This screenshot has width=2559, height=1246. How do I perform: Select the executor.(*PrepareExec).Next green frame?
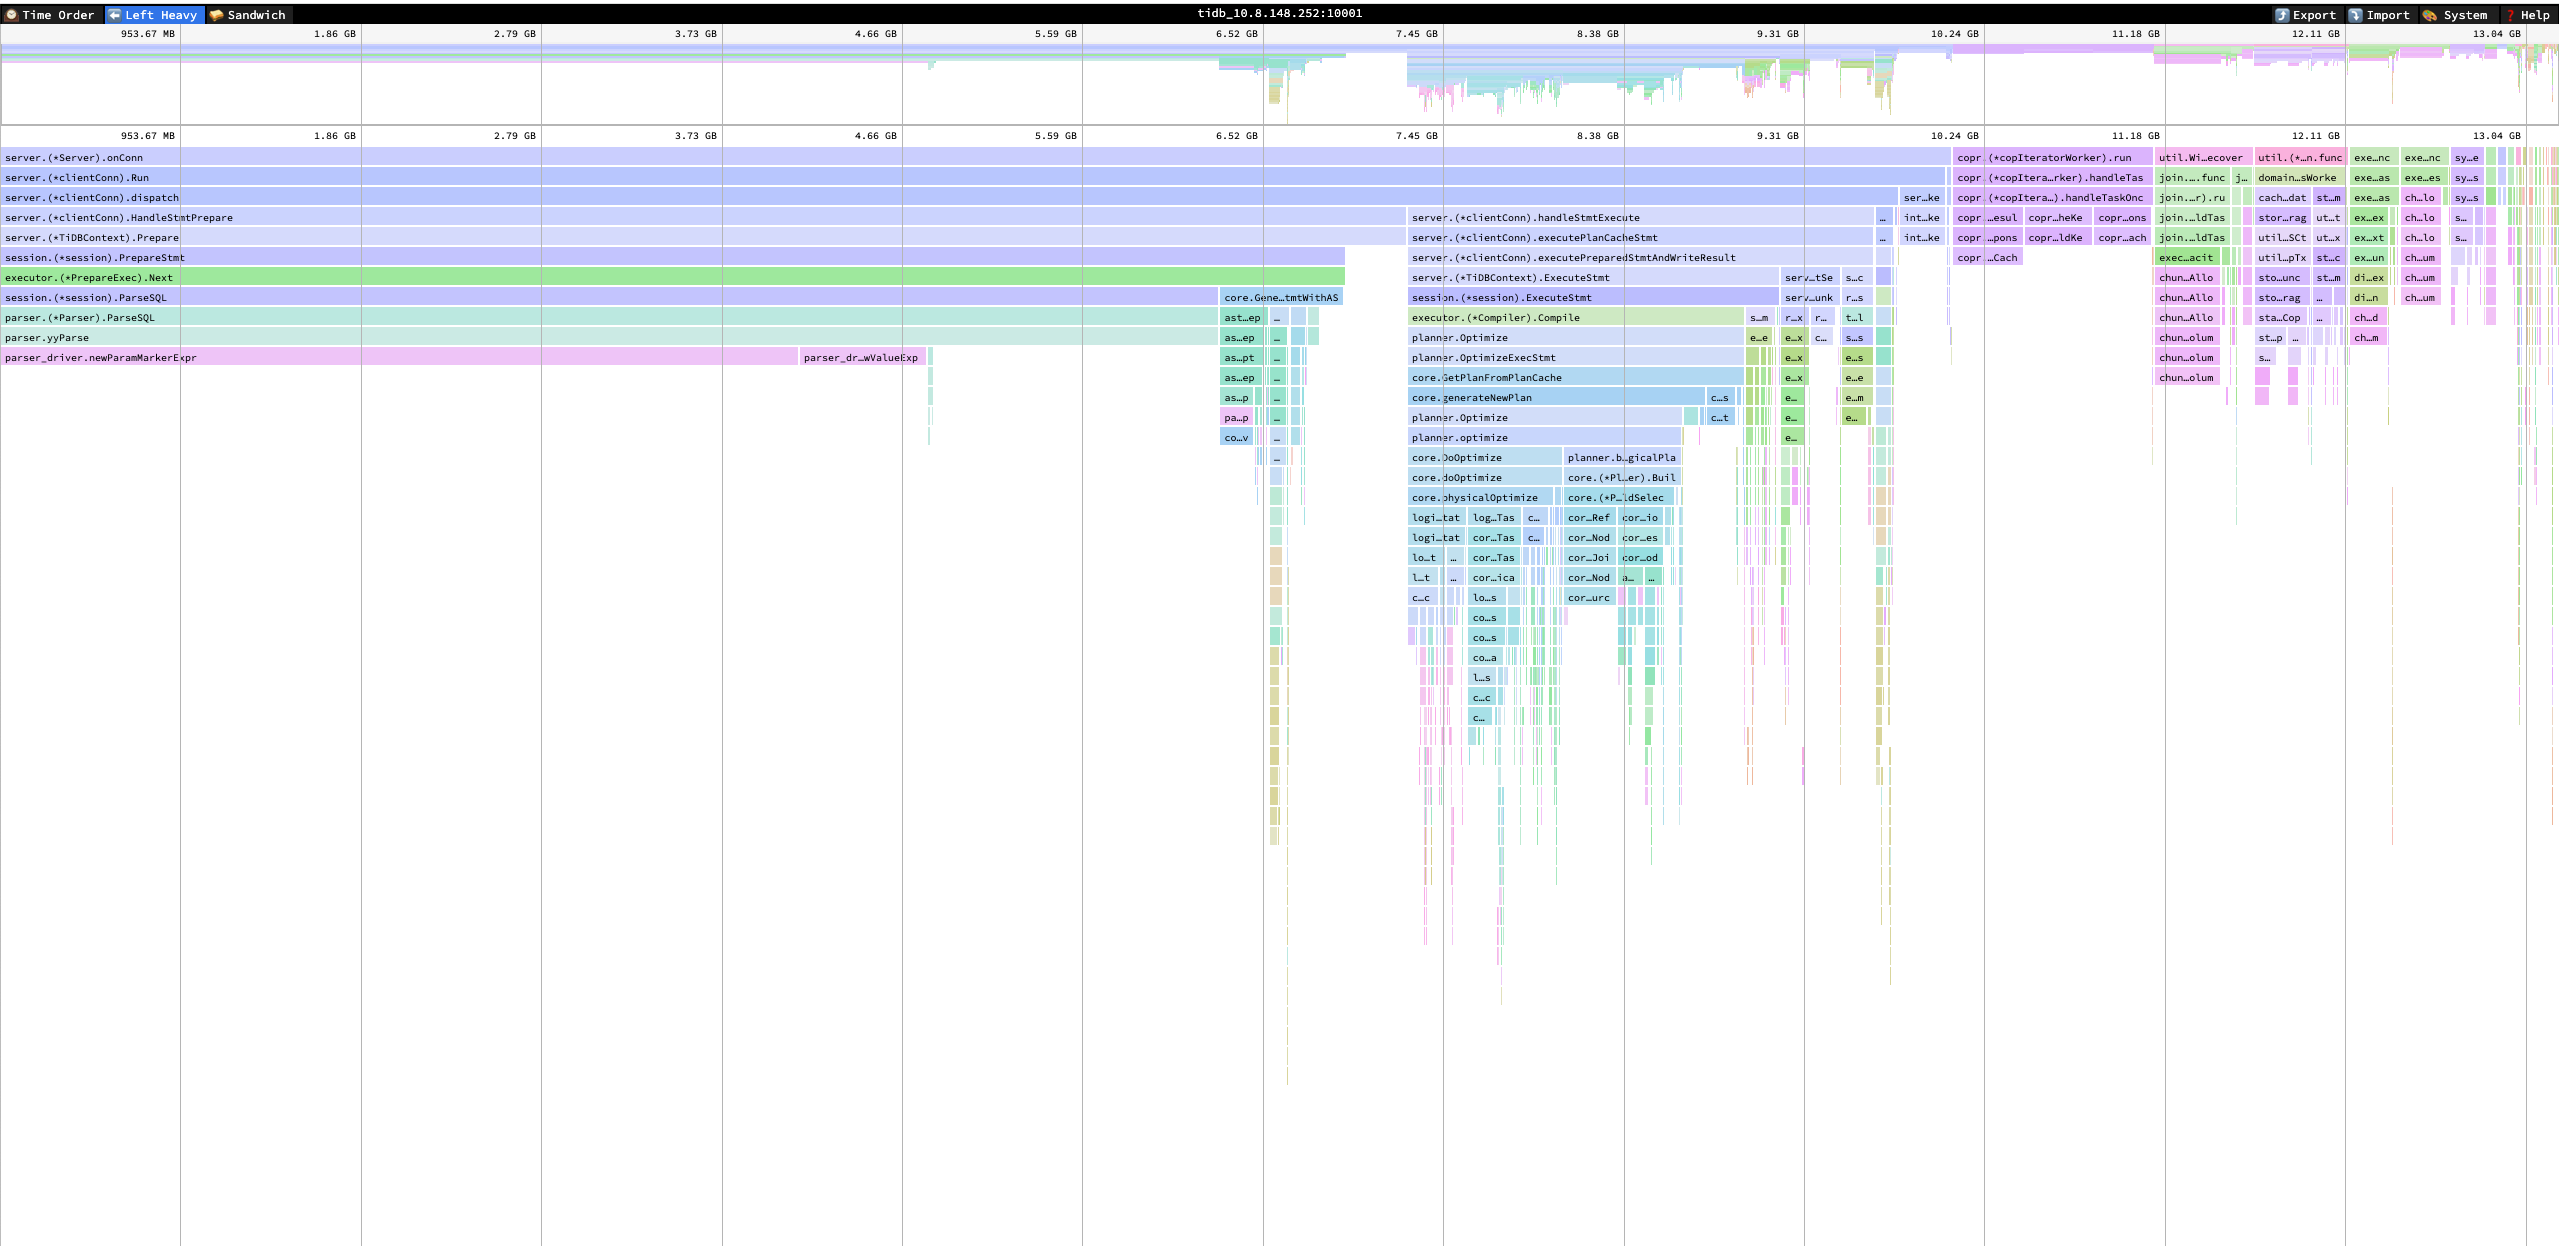[x=672, y=277]
